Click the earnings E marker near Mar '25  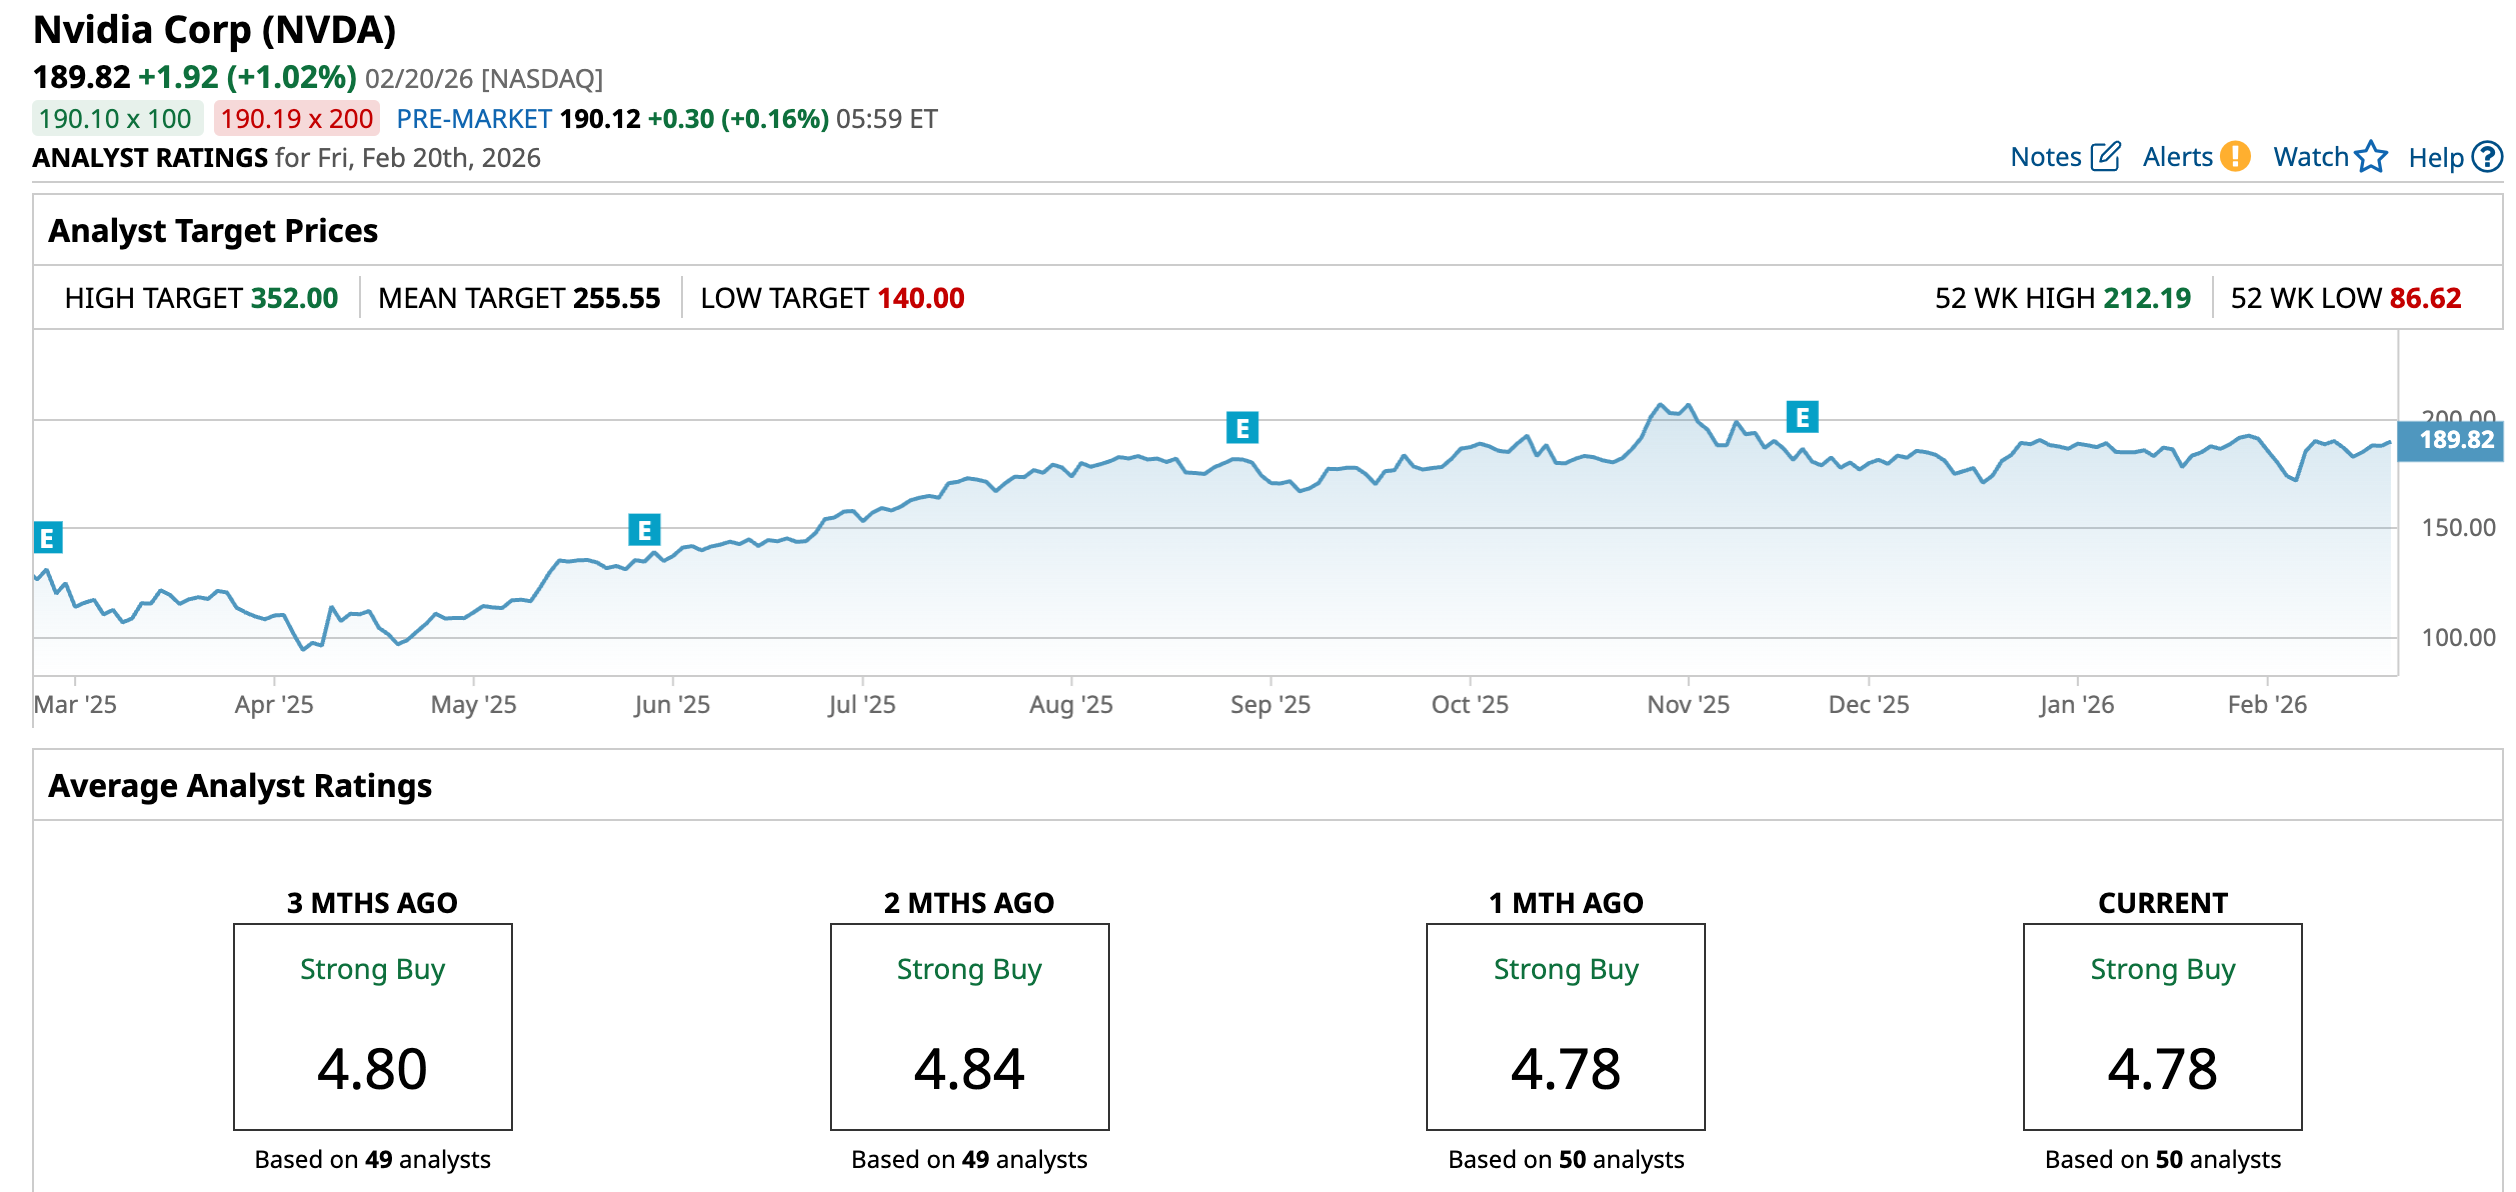click(x=47, y=538)
